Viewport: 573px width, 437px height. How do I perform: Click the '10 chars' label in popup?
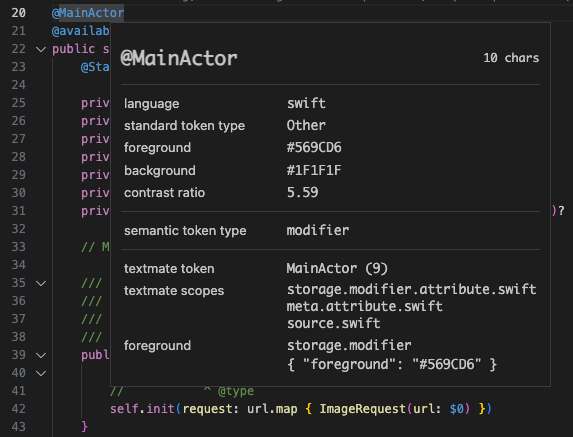[511, 58]
